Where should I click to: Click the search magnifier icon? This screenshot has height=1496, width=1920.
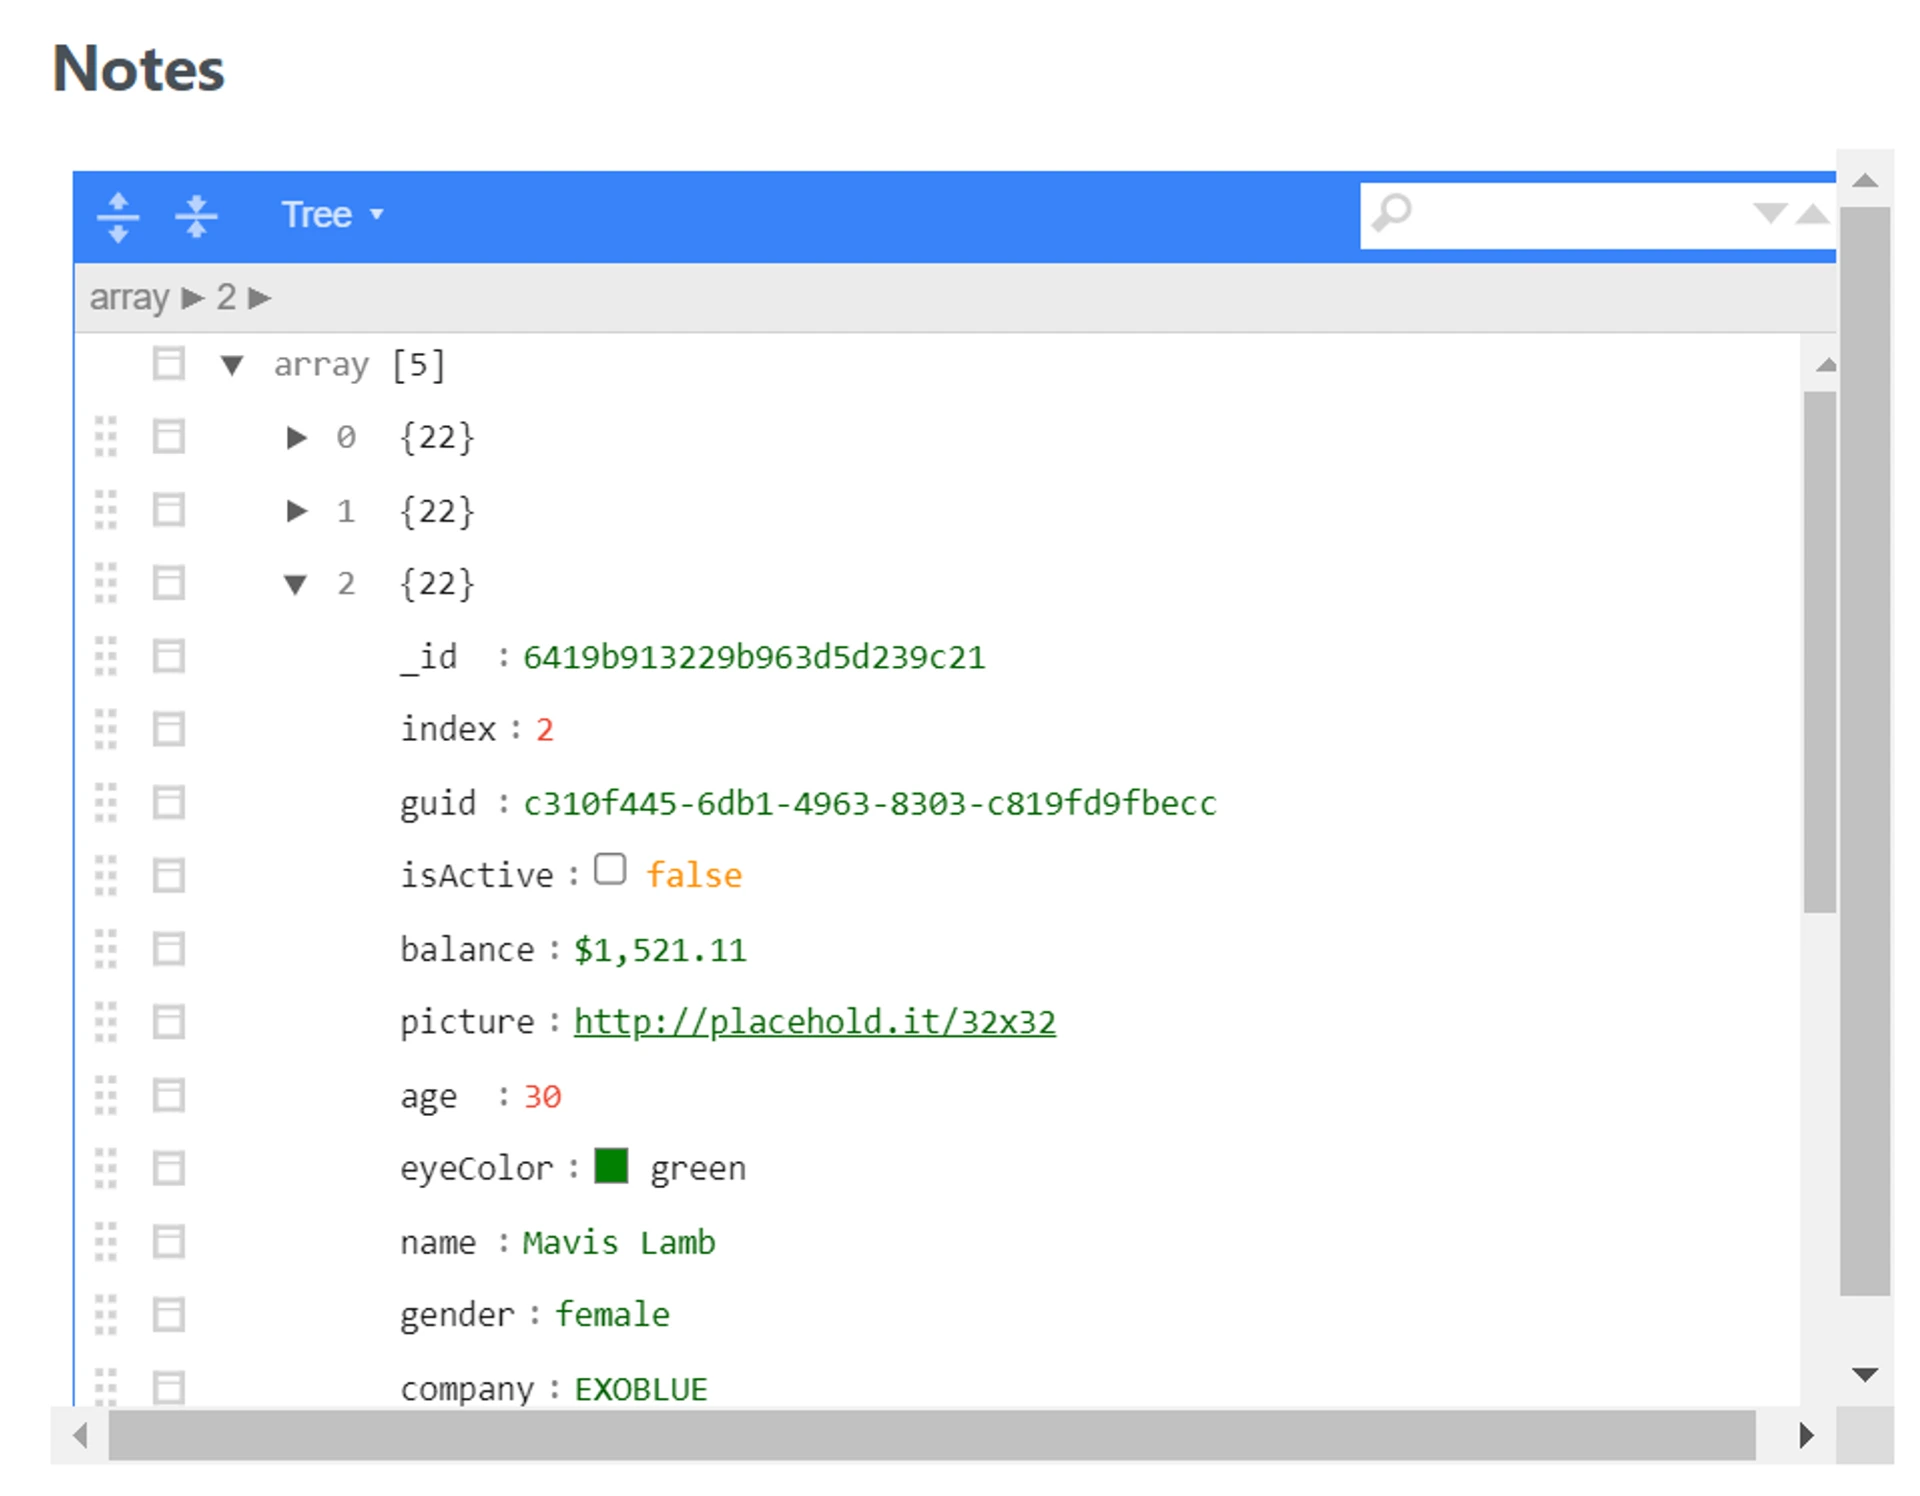(1391, 213)
